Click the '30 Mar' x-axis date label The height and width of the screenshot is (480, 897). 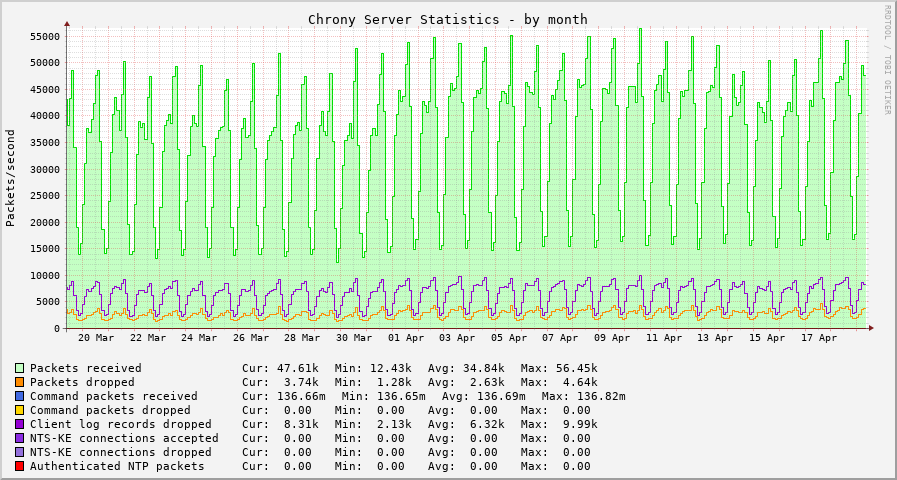pyautogui.click(x=355, y=338)
